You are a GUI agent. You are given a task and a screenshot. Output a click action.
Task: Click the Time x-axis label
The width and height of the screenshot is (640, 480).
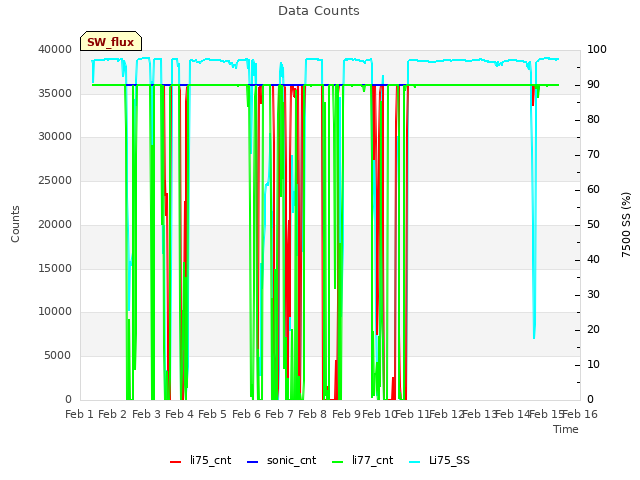[x=566, y=429]
